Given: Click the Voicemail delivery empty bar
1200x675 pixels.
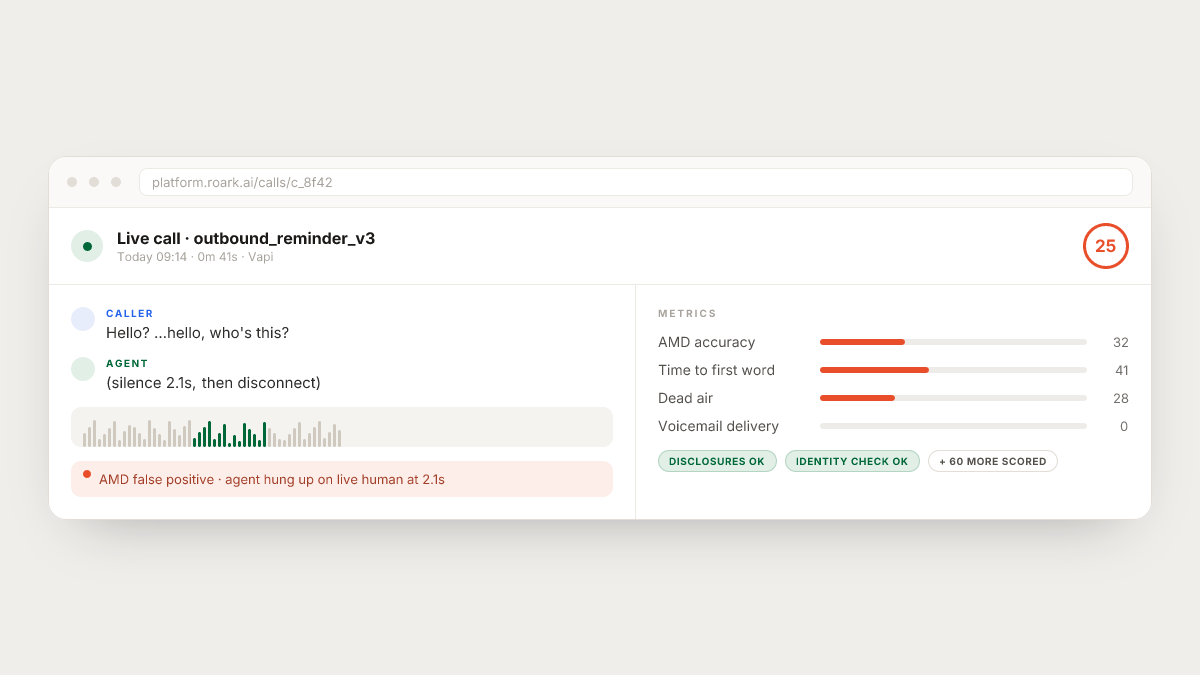Looking at the screenshot, I should tap(953, 426).
